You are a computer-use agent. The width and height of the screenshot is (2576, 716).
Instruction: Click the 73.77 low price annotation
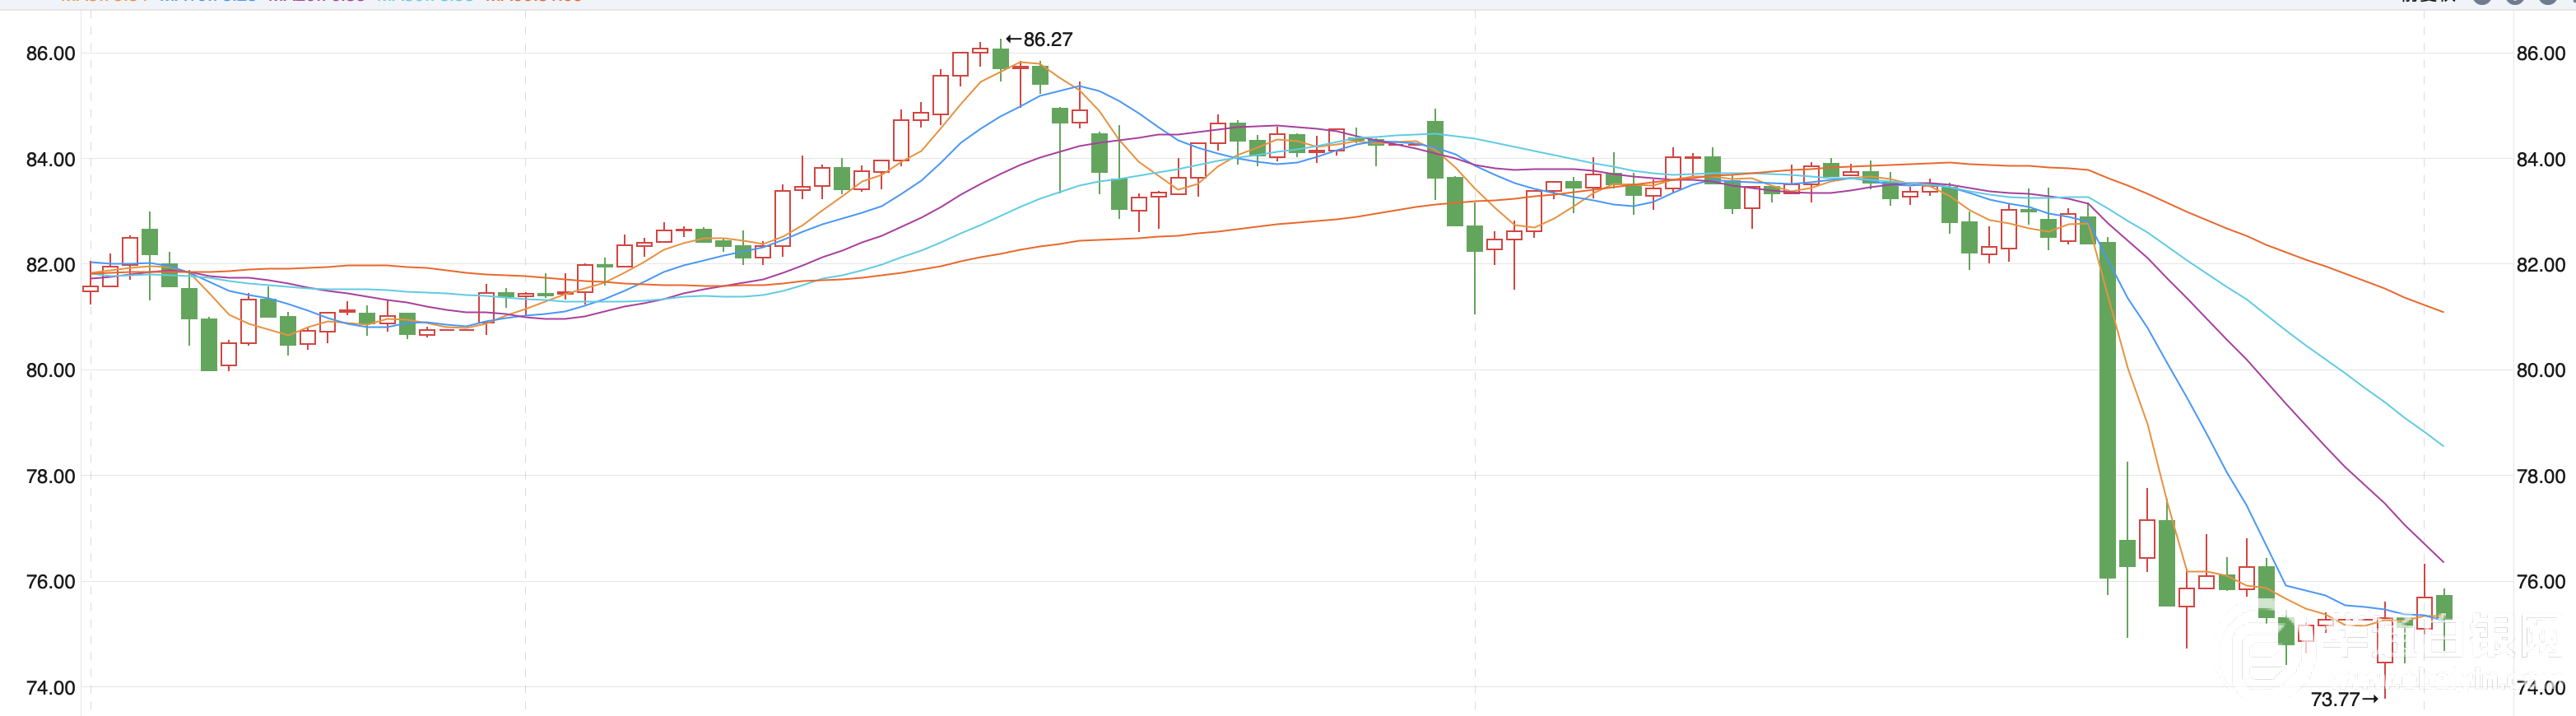click(x=2334, y=699)
